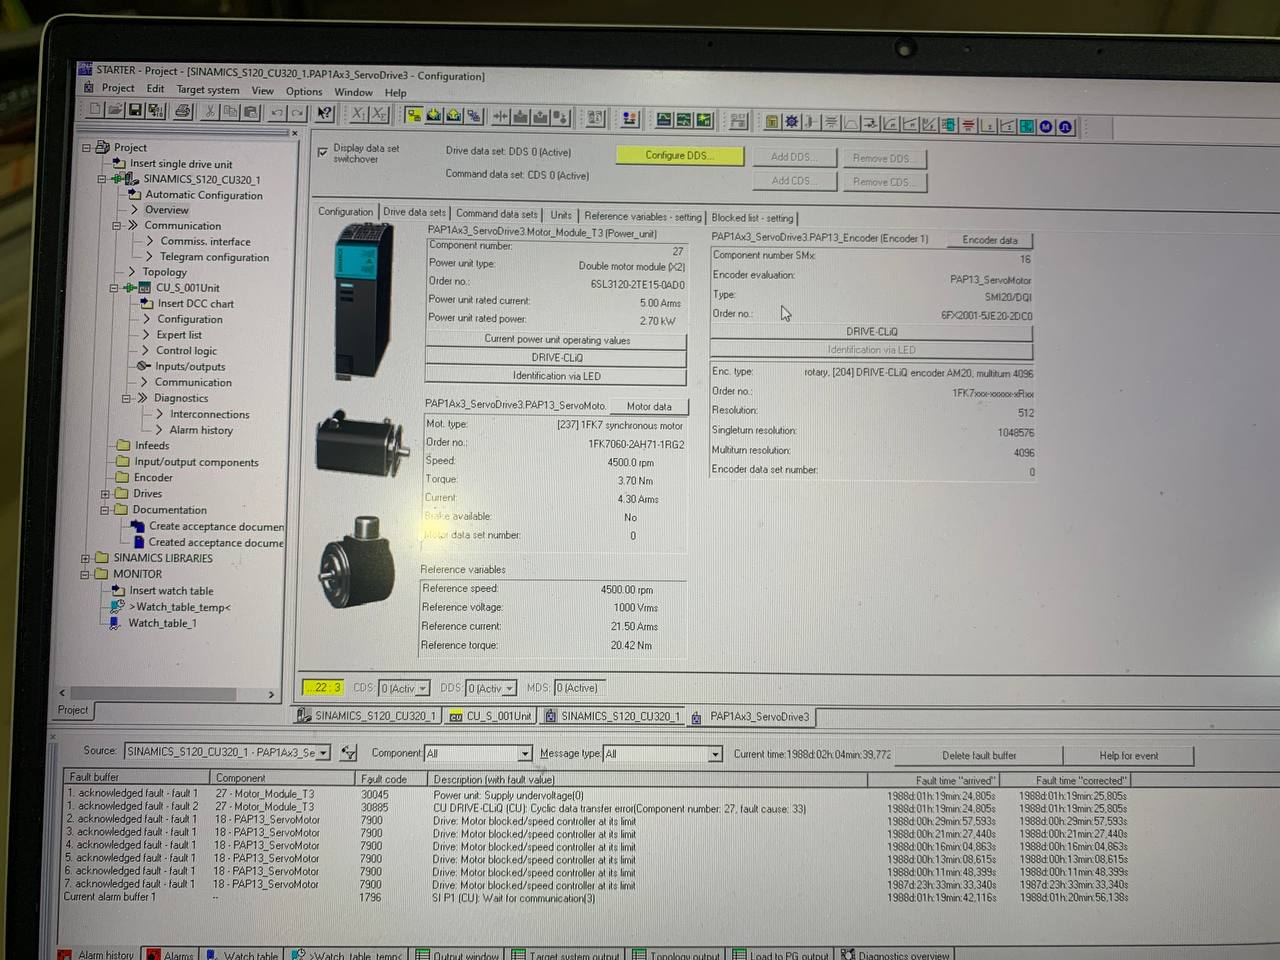The width and height of the screenshot is (1280, 960).
Task: Expand the Drives folder node
Action: (105, 494)
